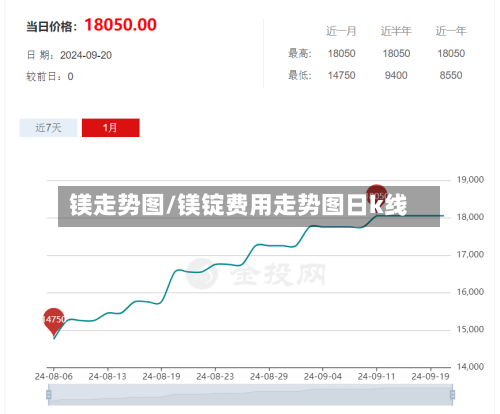Screen dimensions: 500x414
Task: Switch to the 近7天 tab
Action: point(48,128)
